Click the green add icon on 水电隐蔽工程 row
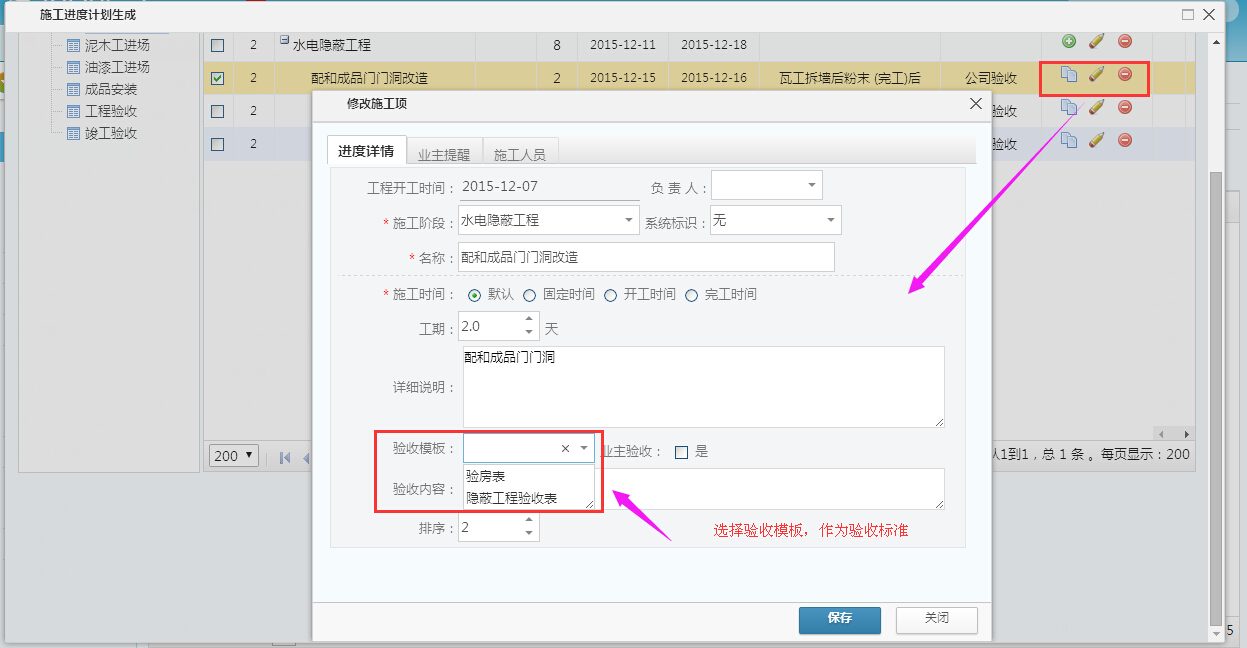This screenshot has height=648, width=1247. click(x=1067, y=41)
